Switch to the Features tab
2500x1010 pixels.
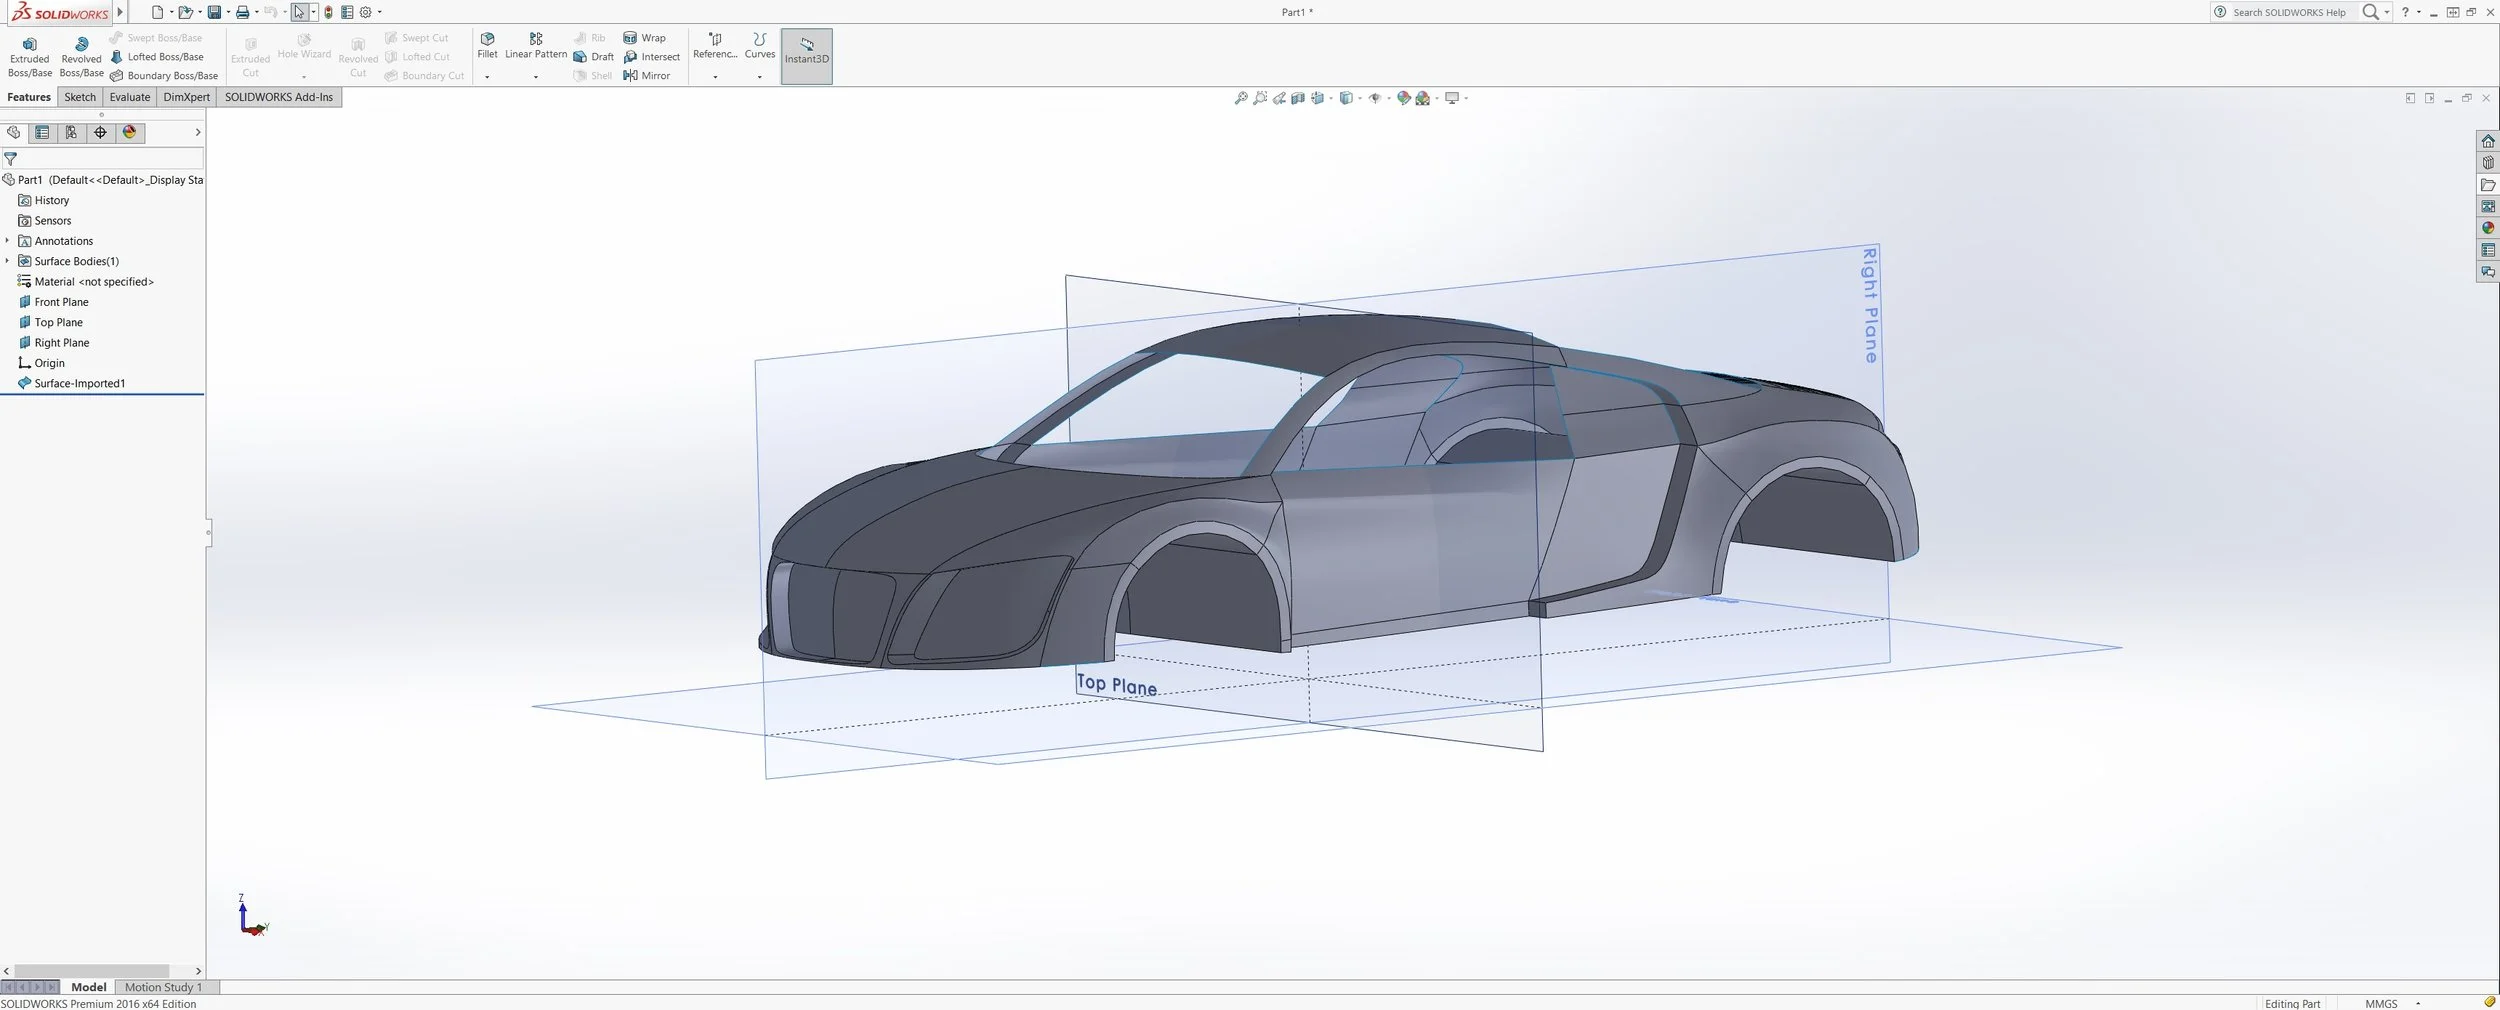pyautogui.click(x=29, y=97)
